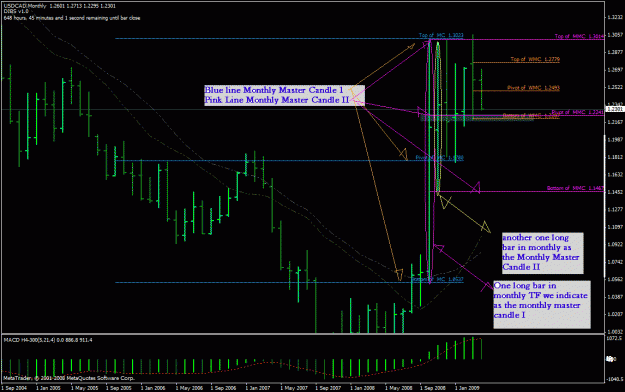Image resolution: width=625 pixels, height=392 pixels.
Task: Select the 'Top of MMC' pink line label
Action: point(580,36)
